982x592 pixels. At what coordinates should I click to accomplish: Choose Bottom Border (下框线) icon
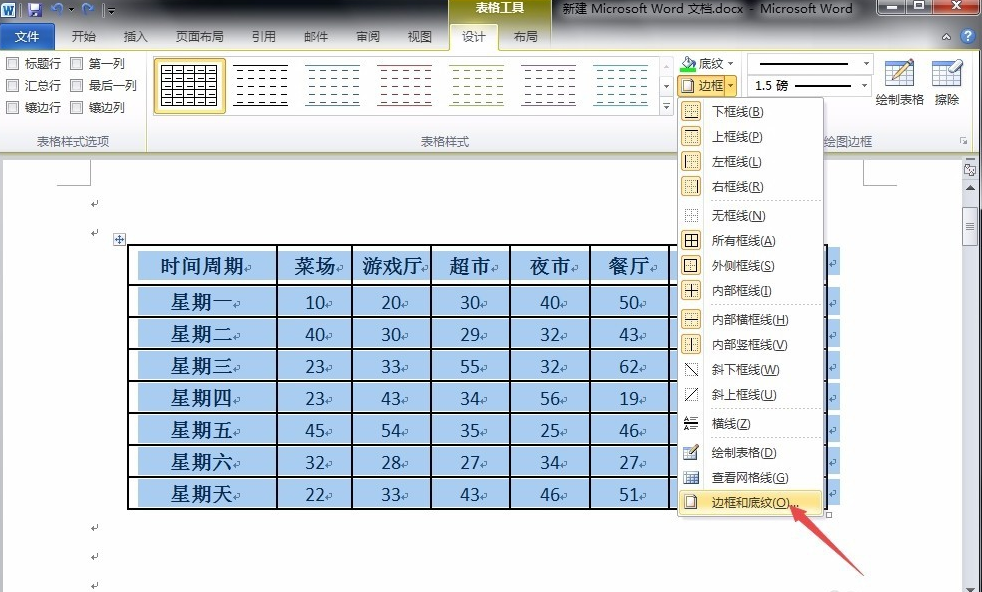tap(691, 112)
